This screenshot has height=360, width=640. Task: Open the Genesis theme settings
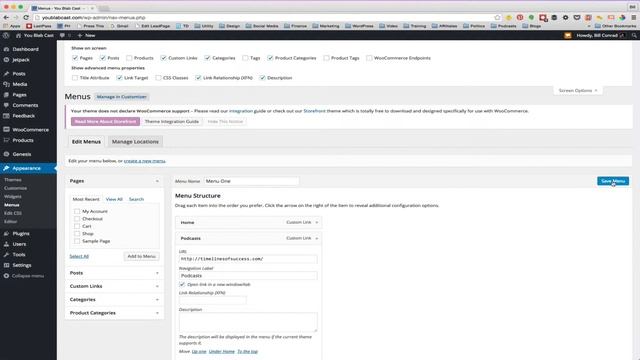[x=22, y=154]
